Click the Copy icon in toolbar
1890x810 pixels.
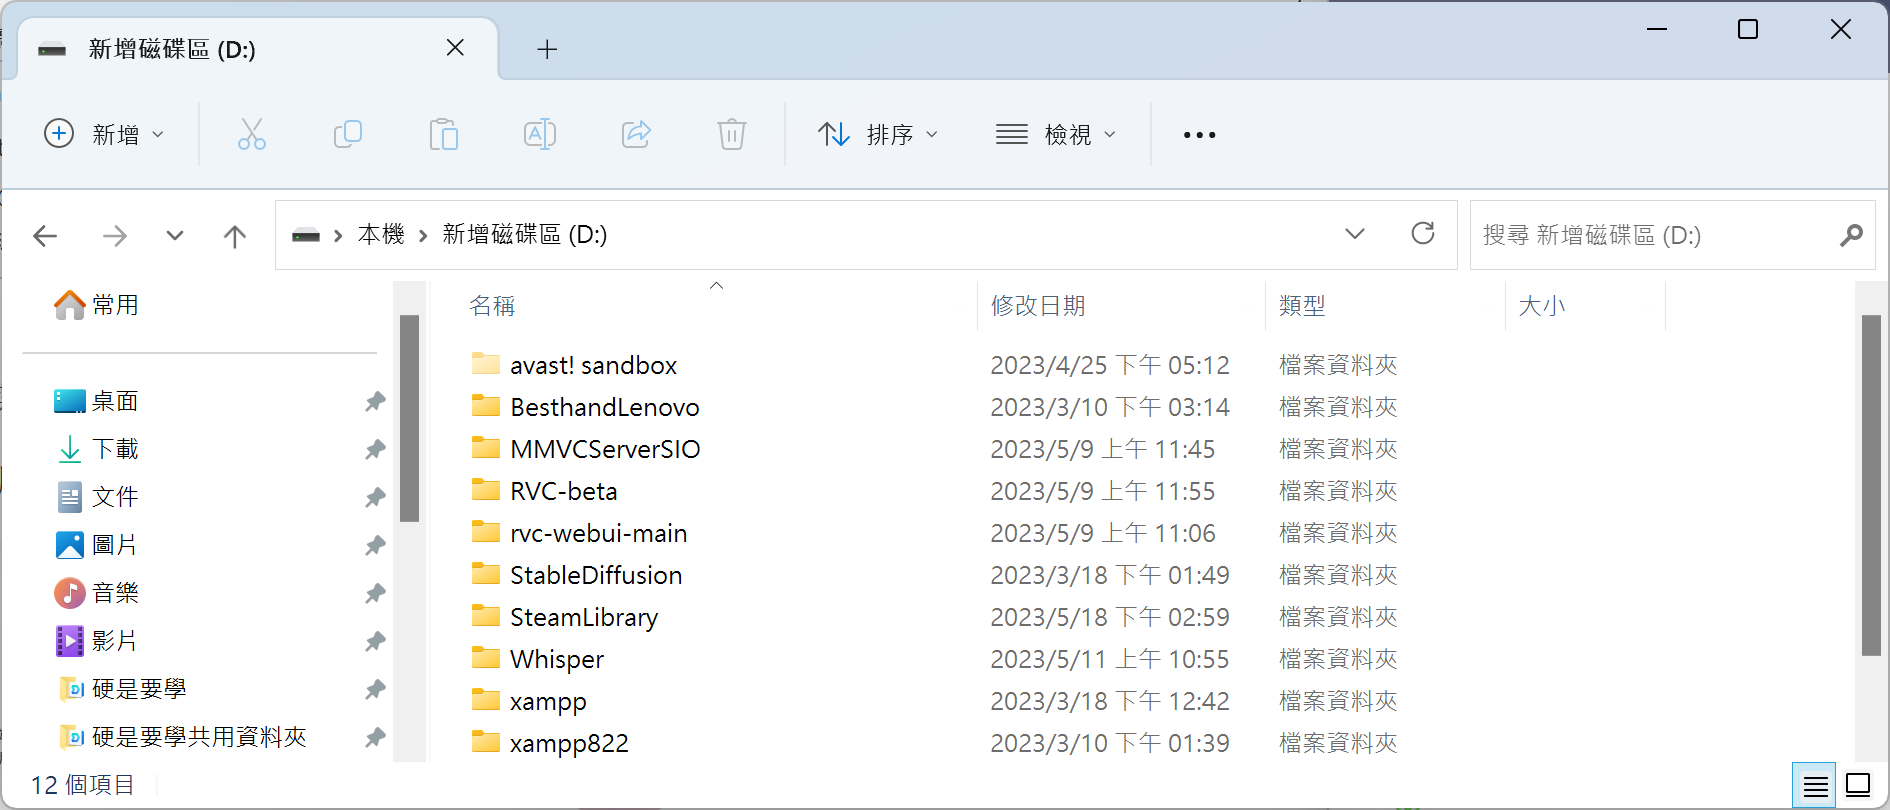(x=347, y=134)
